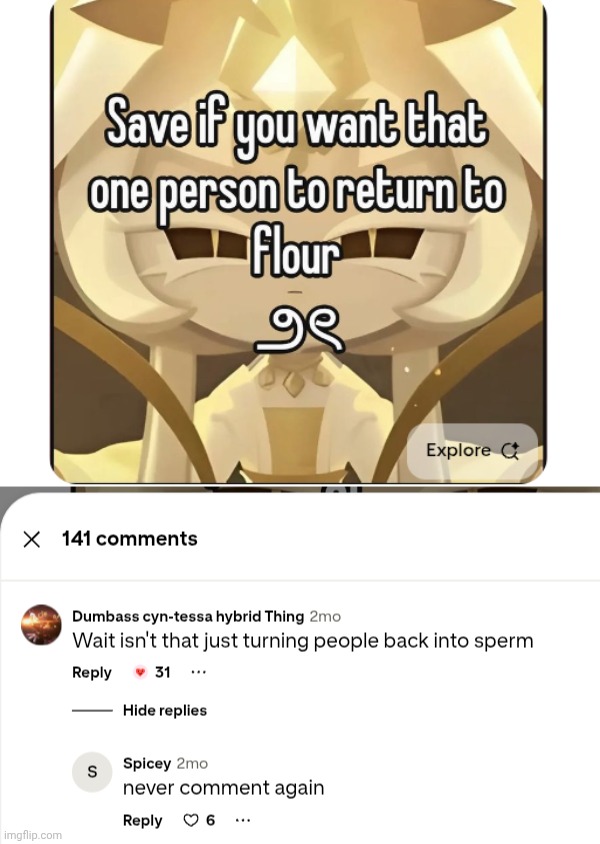
Task: View the 31 reactions count
Action: tap(163, 672)
